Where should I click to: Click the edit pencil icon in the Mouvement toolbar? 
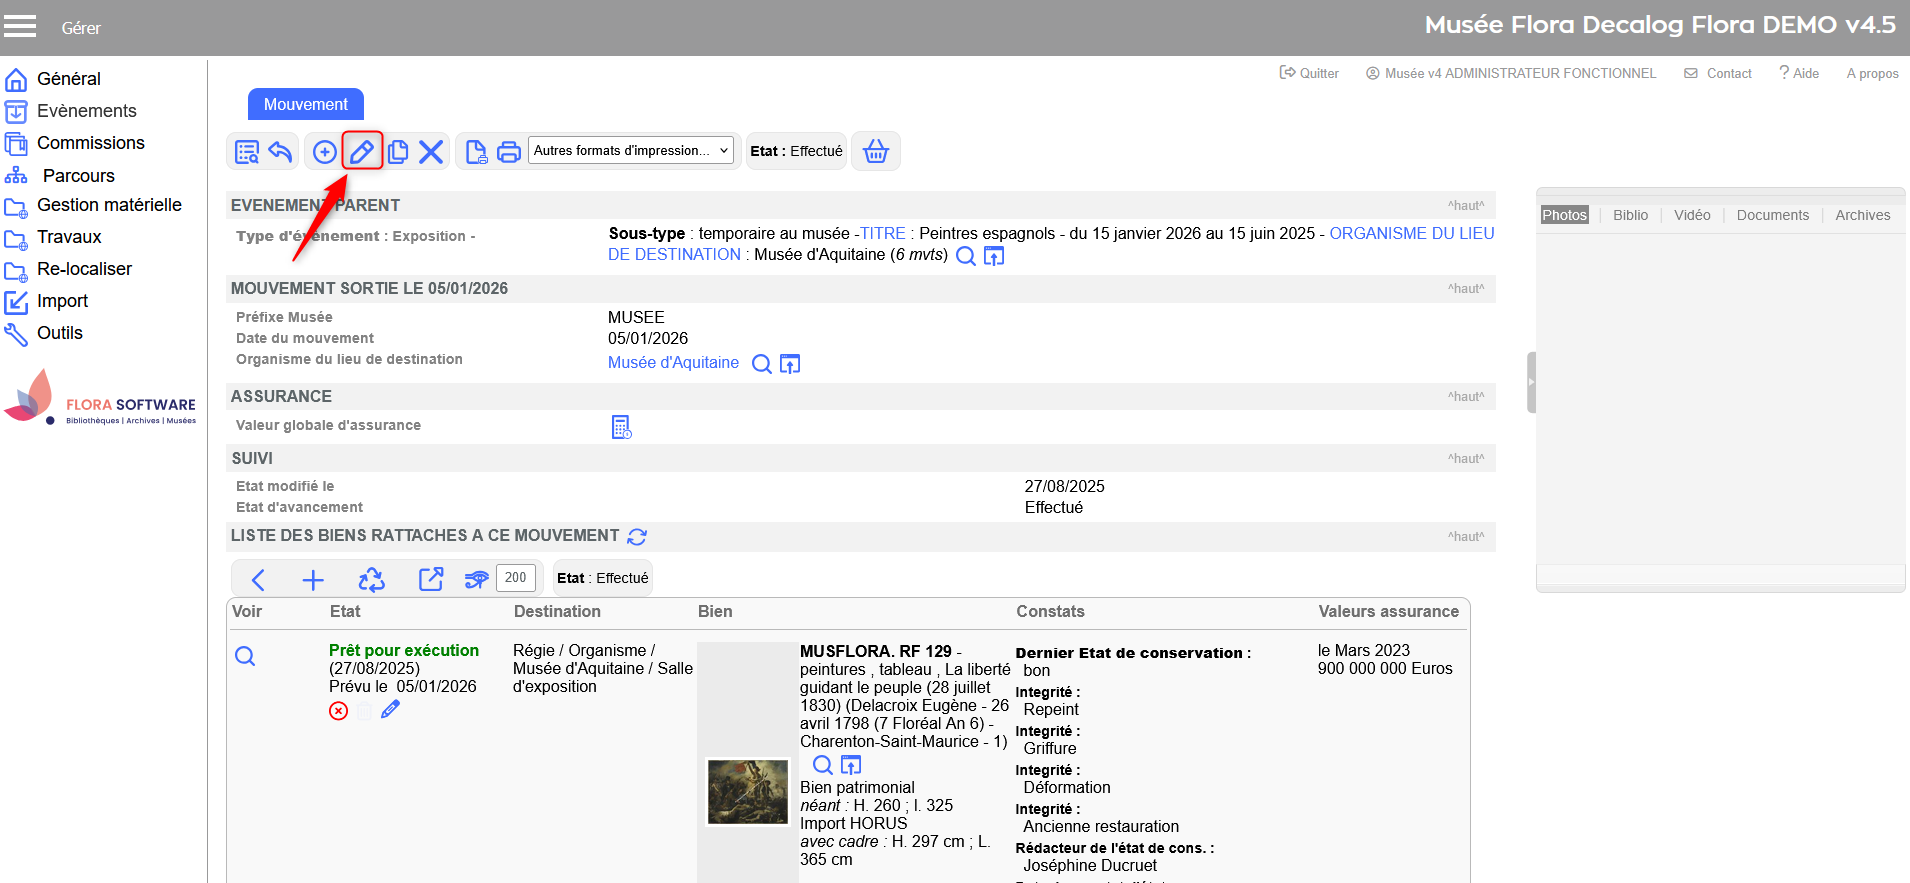click(x=361, y=152)
